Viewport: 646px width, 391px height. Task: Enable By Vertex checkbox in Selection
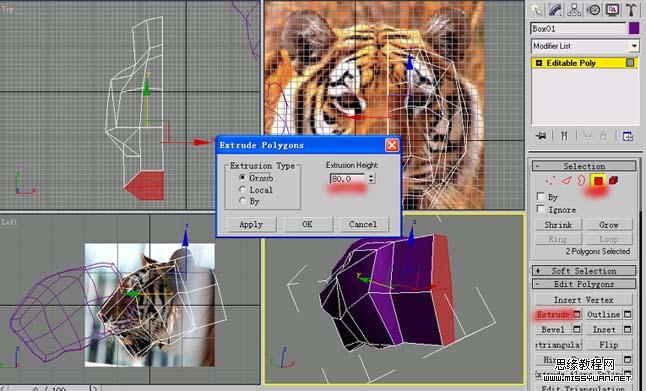click(x=540, y=196)
